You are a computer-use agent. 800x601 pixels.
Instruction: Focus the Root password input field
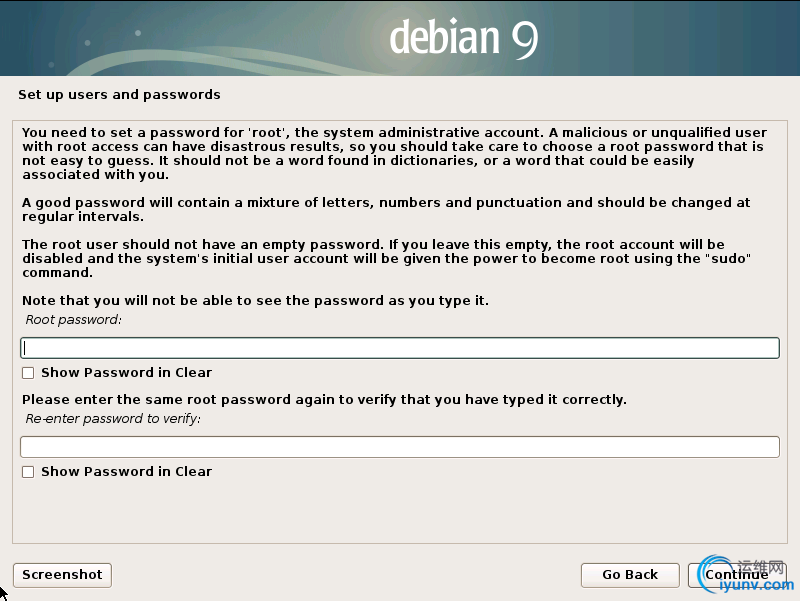point(400,348)
